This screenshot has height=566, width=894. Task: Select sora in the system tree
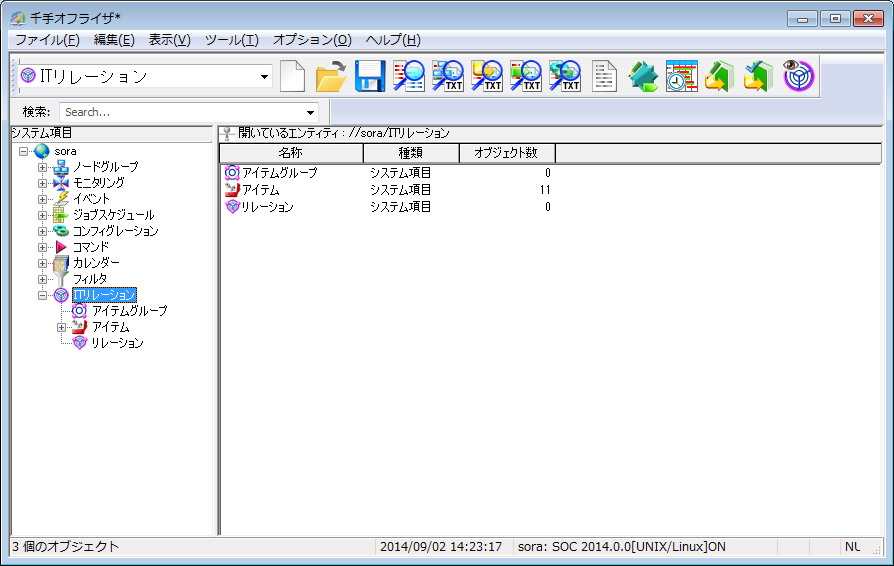tap(65, 152)
